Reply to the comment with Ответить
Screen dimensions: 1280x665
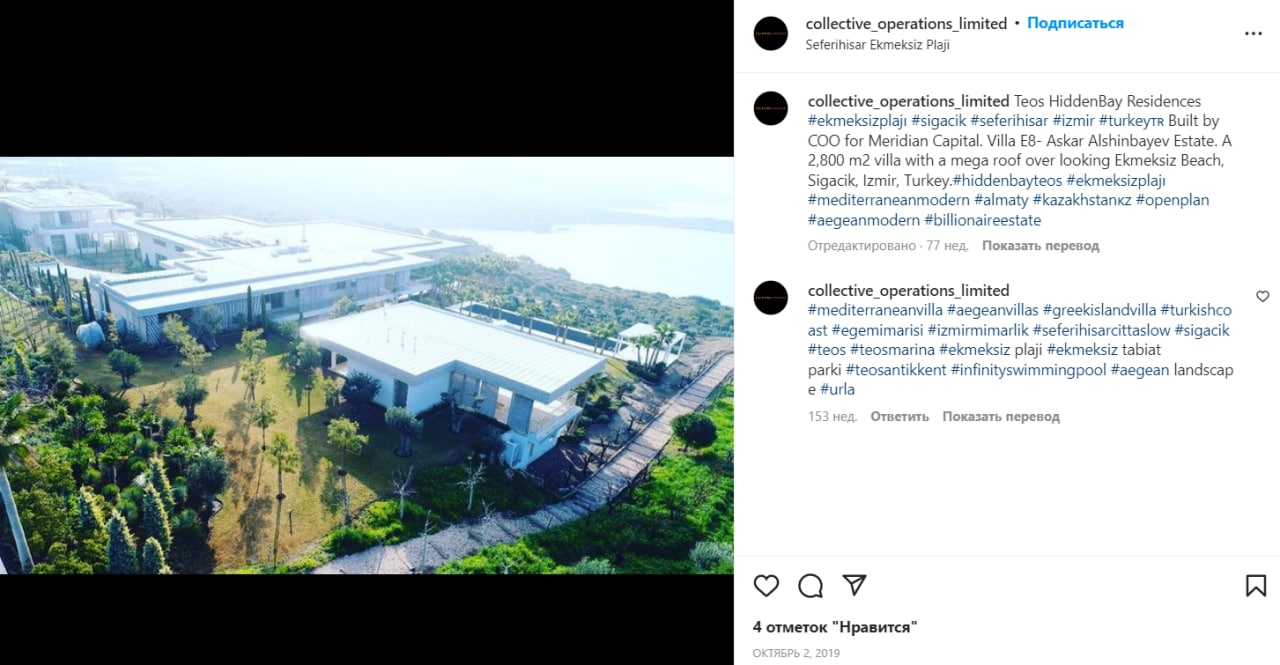point(899,416)
